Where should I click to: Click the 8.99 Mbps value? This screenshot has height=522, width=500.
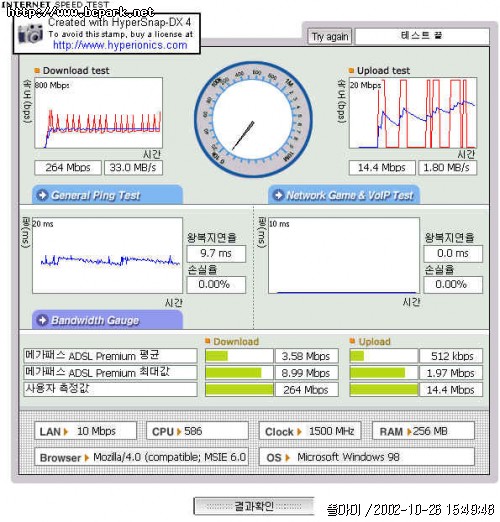pyautogui.click(x=306, y=373)
